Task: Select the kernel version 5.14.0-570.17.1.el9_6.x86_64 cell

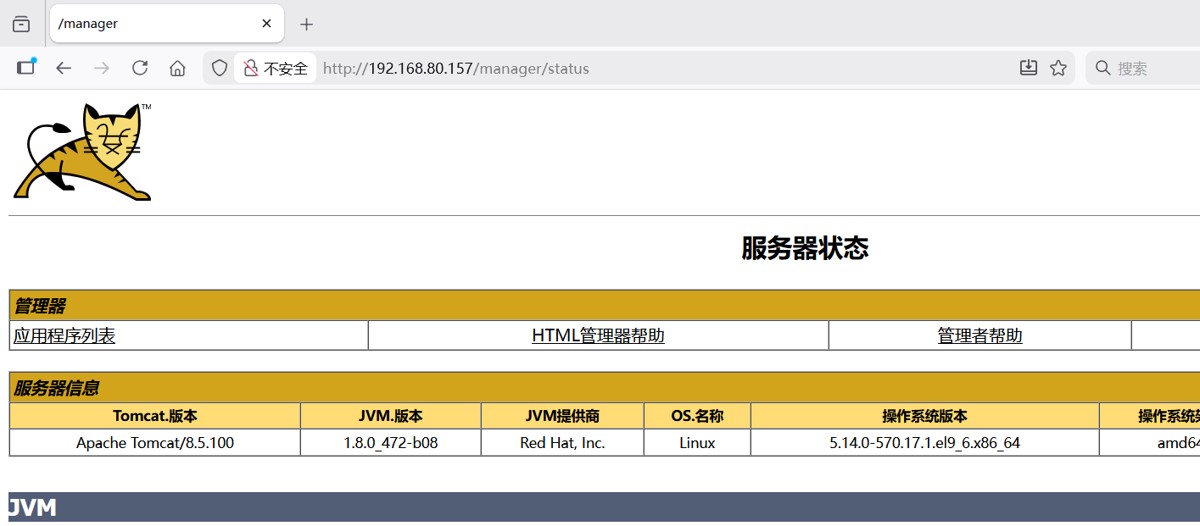Action: [x=925, y=442]
